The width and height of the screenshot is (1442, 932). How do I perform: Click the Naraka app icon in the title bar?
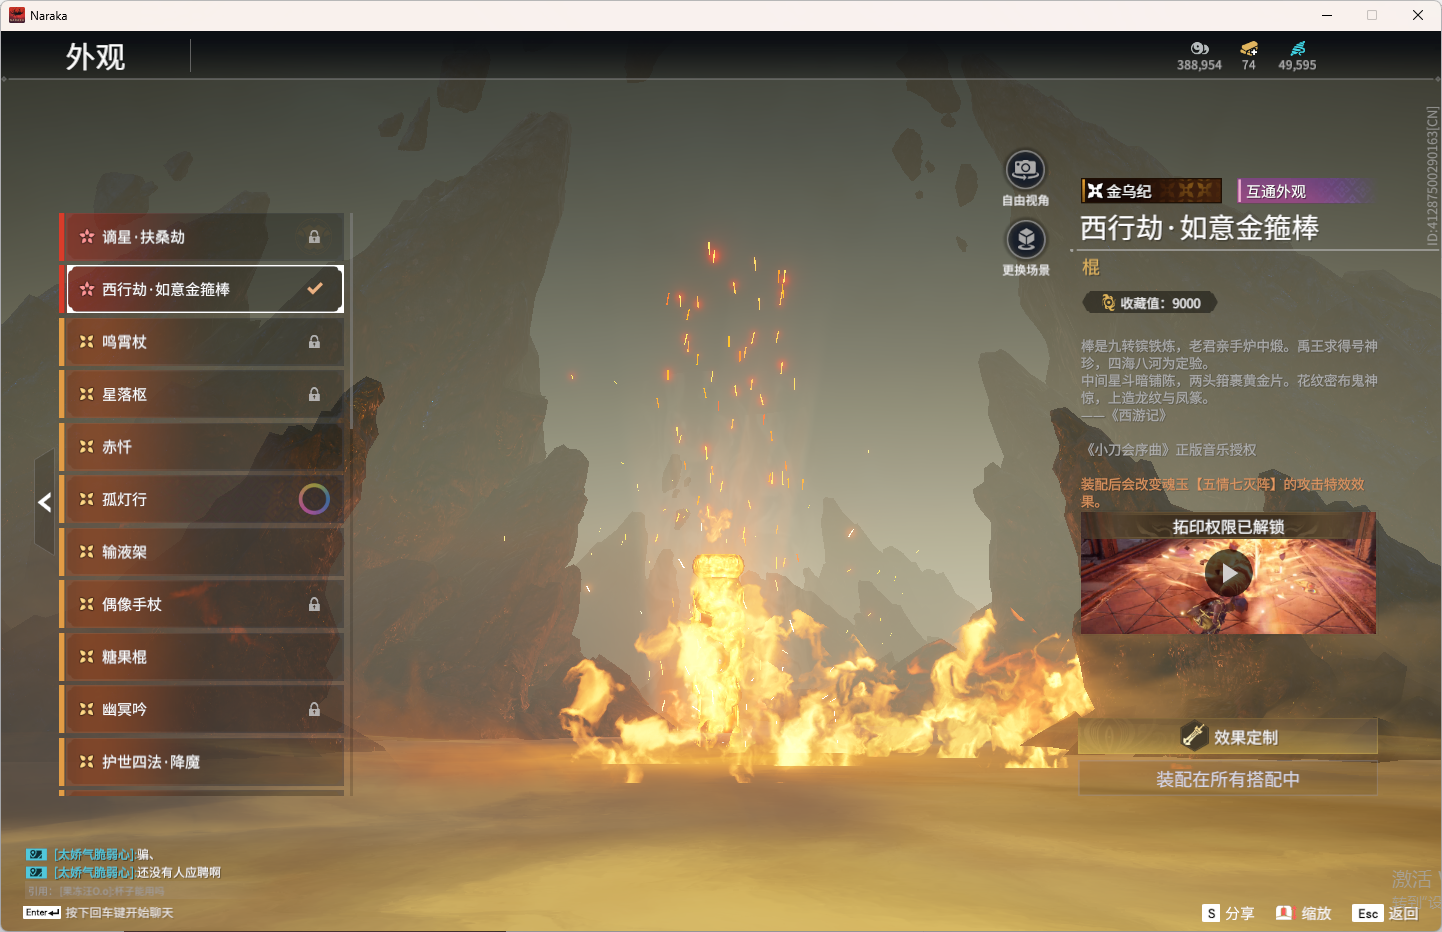point(17,15)
